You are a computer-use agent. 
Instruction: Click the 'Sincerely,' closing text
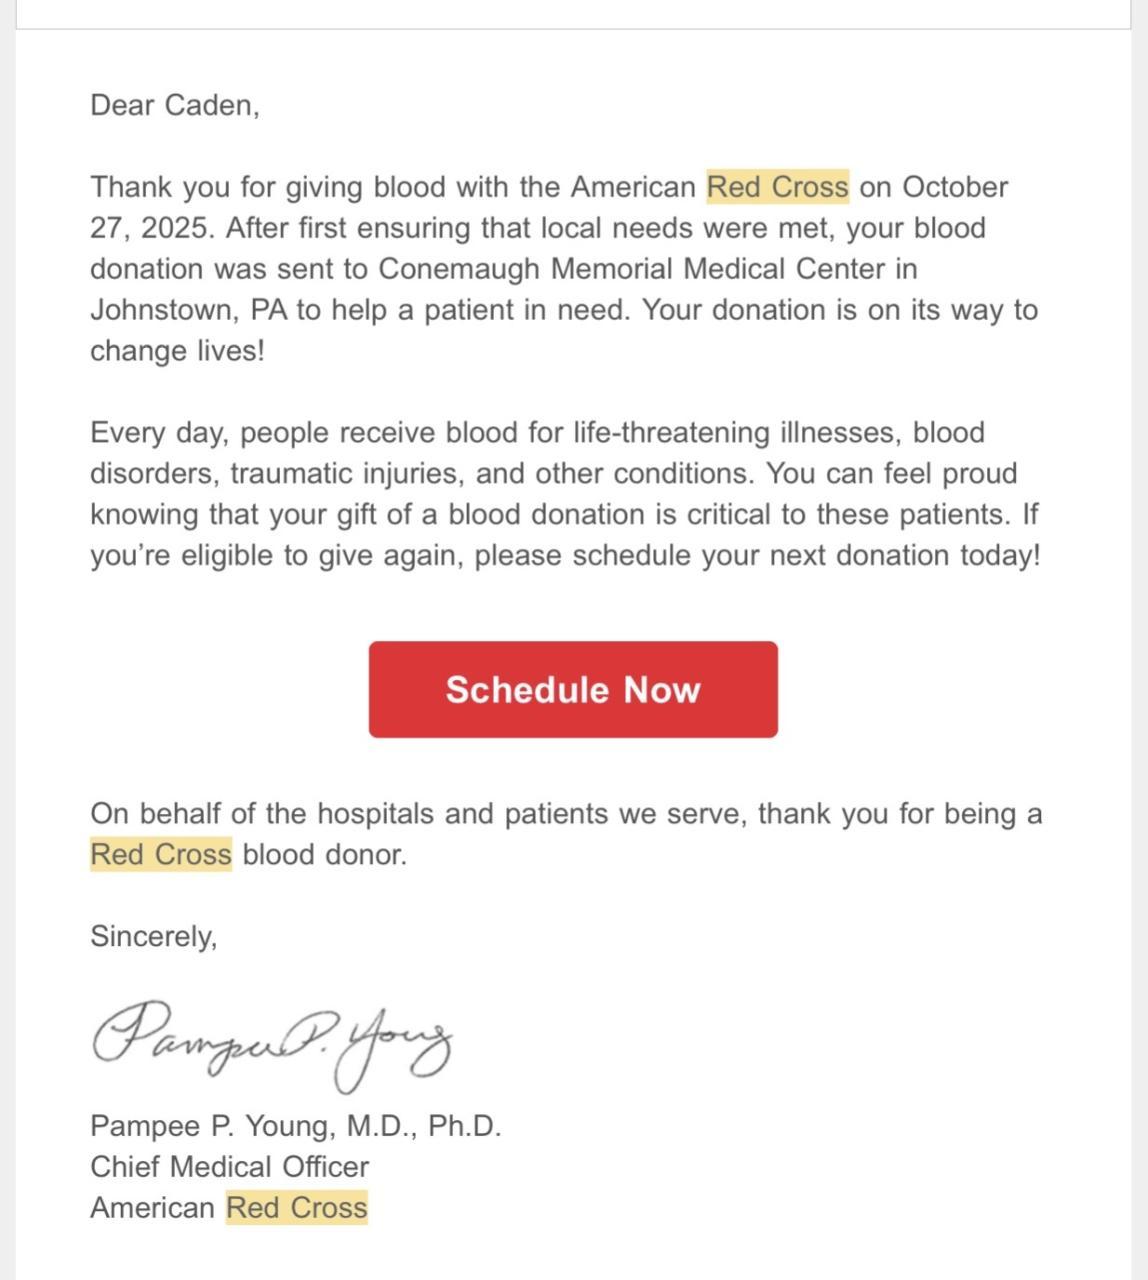153,936
